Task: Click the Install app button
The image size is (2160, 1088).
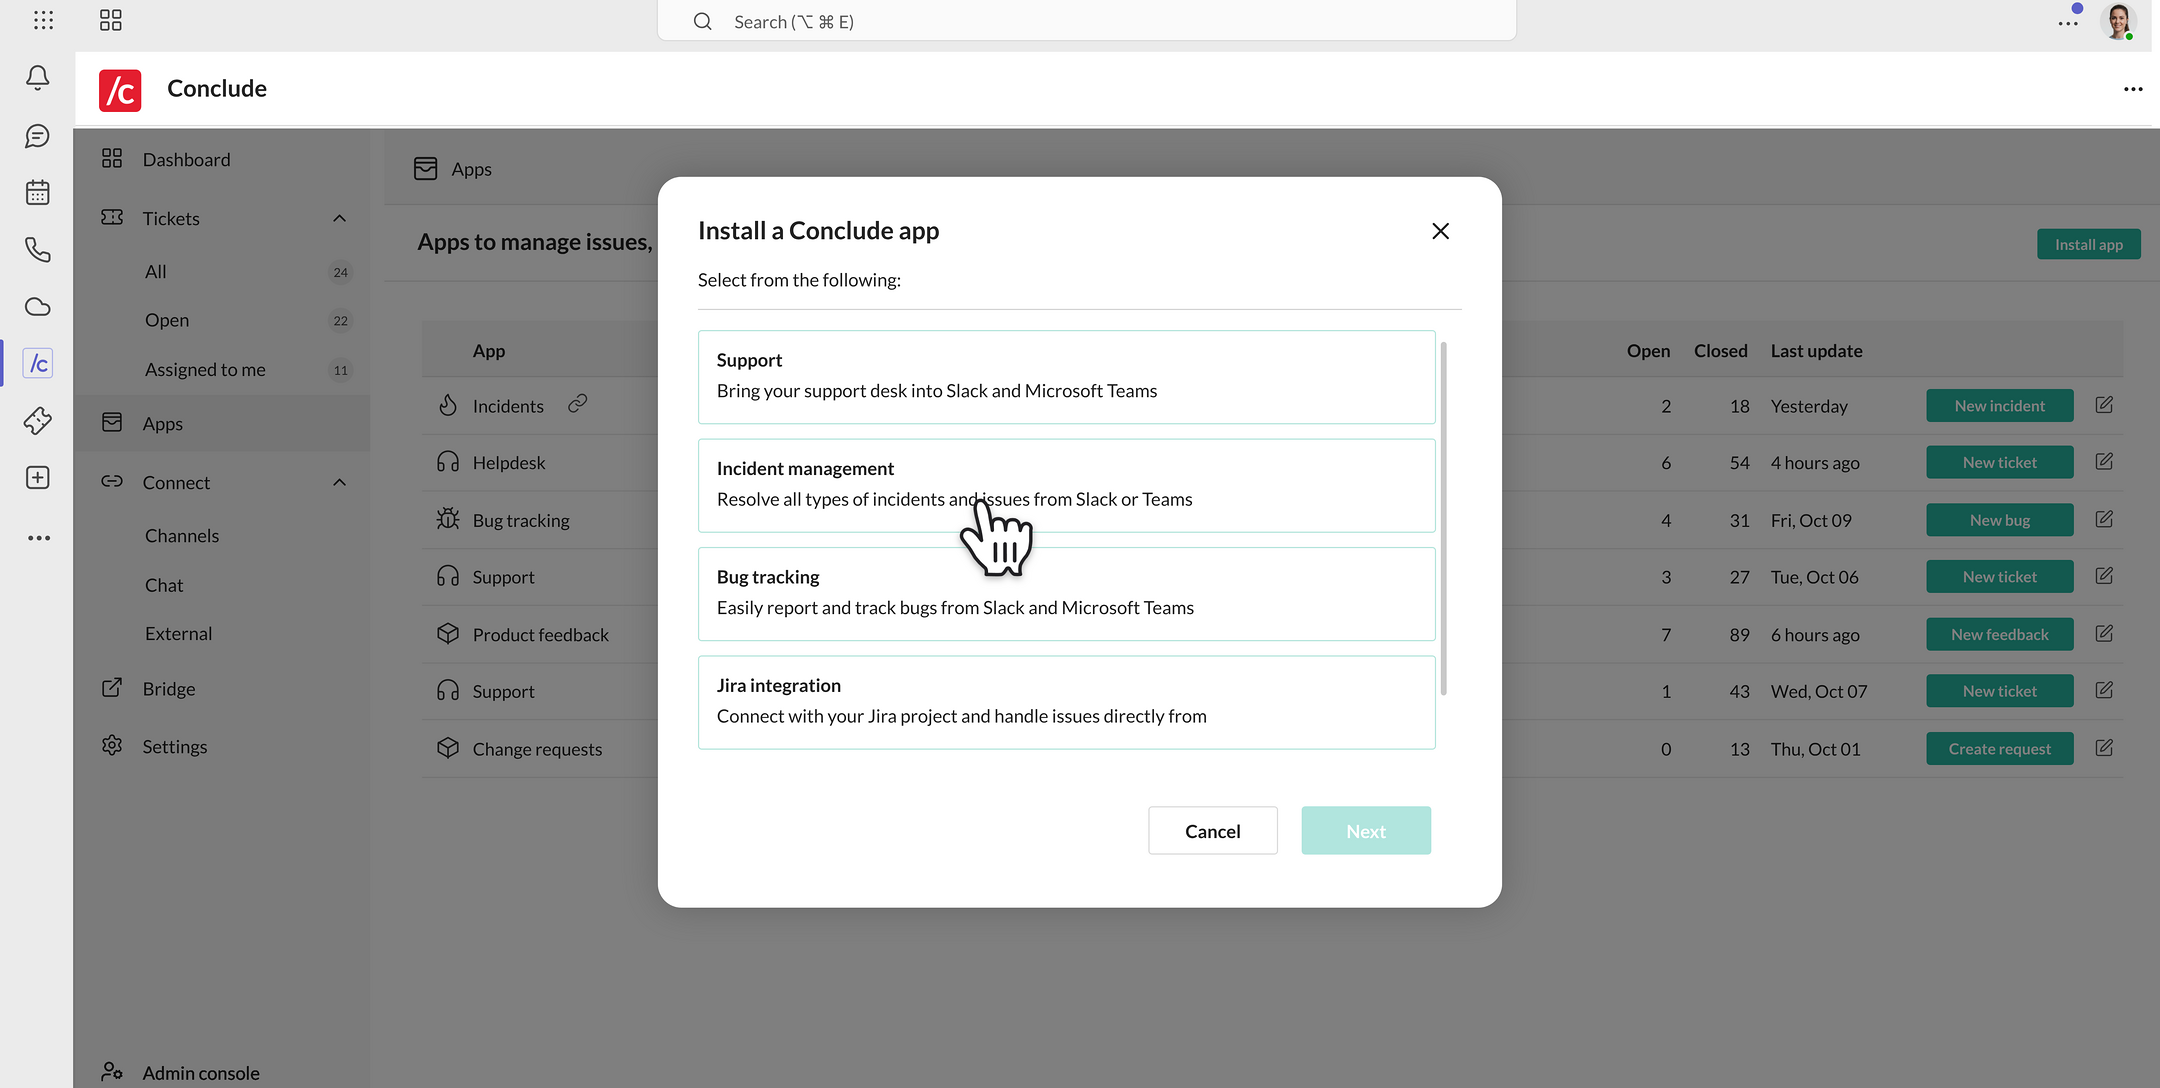Action: click(x=2088, y=244)
